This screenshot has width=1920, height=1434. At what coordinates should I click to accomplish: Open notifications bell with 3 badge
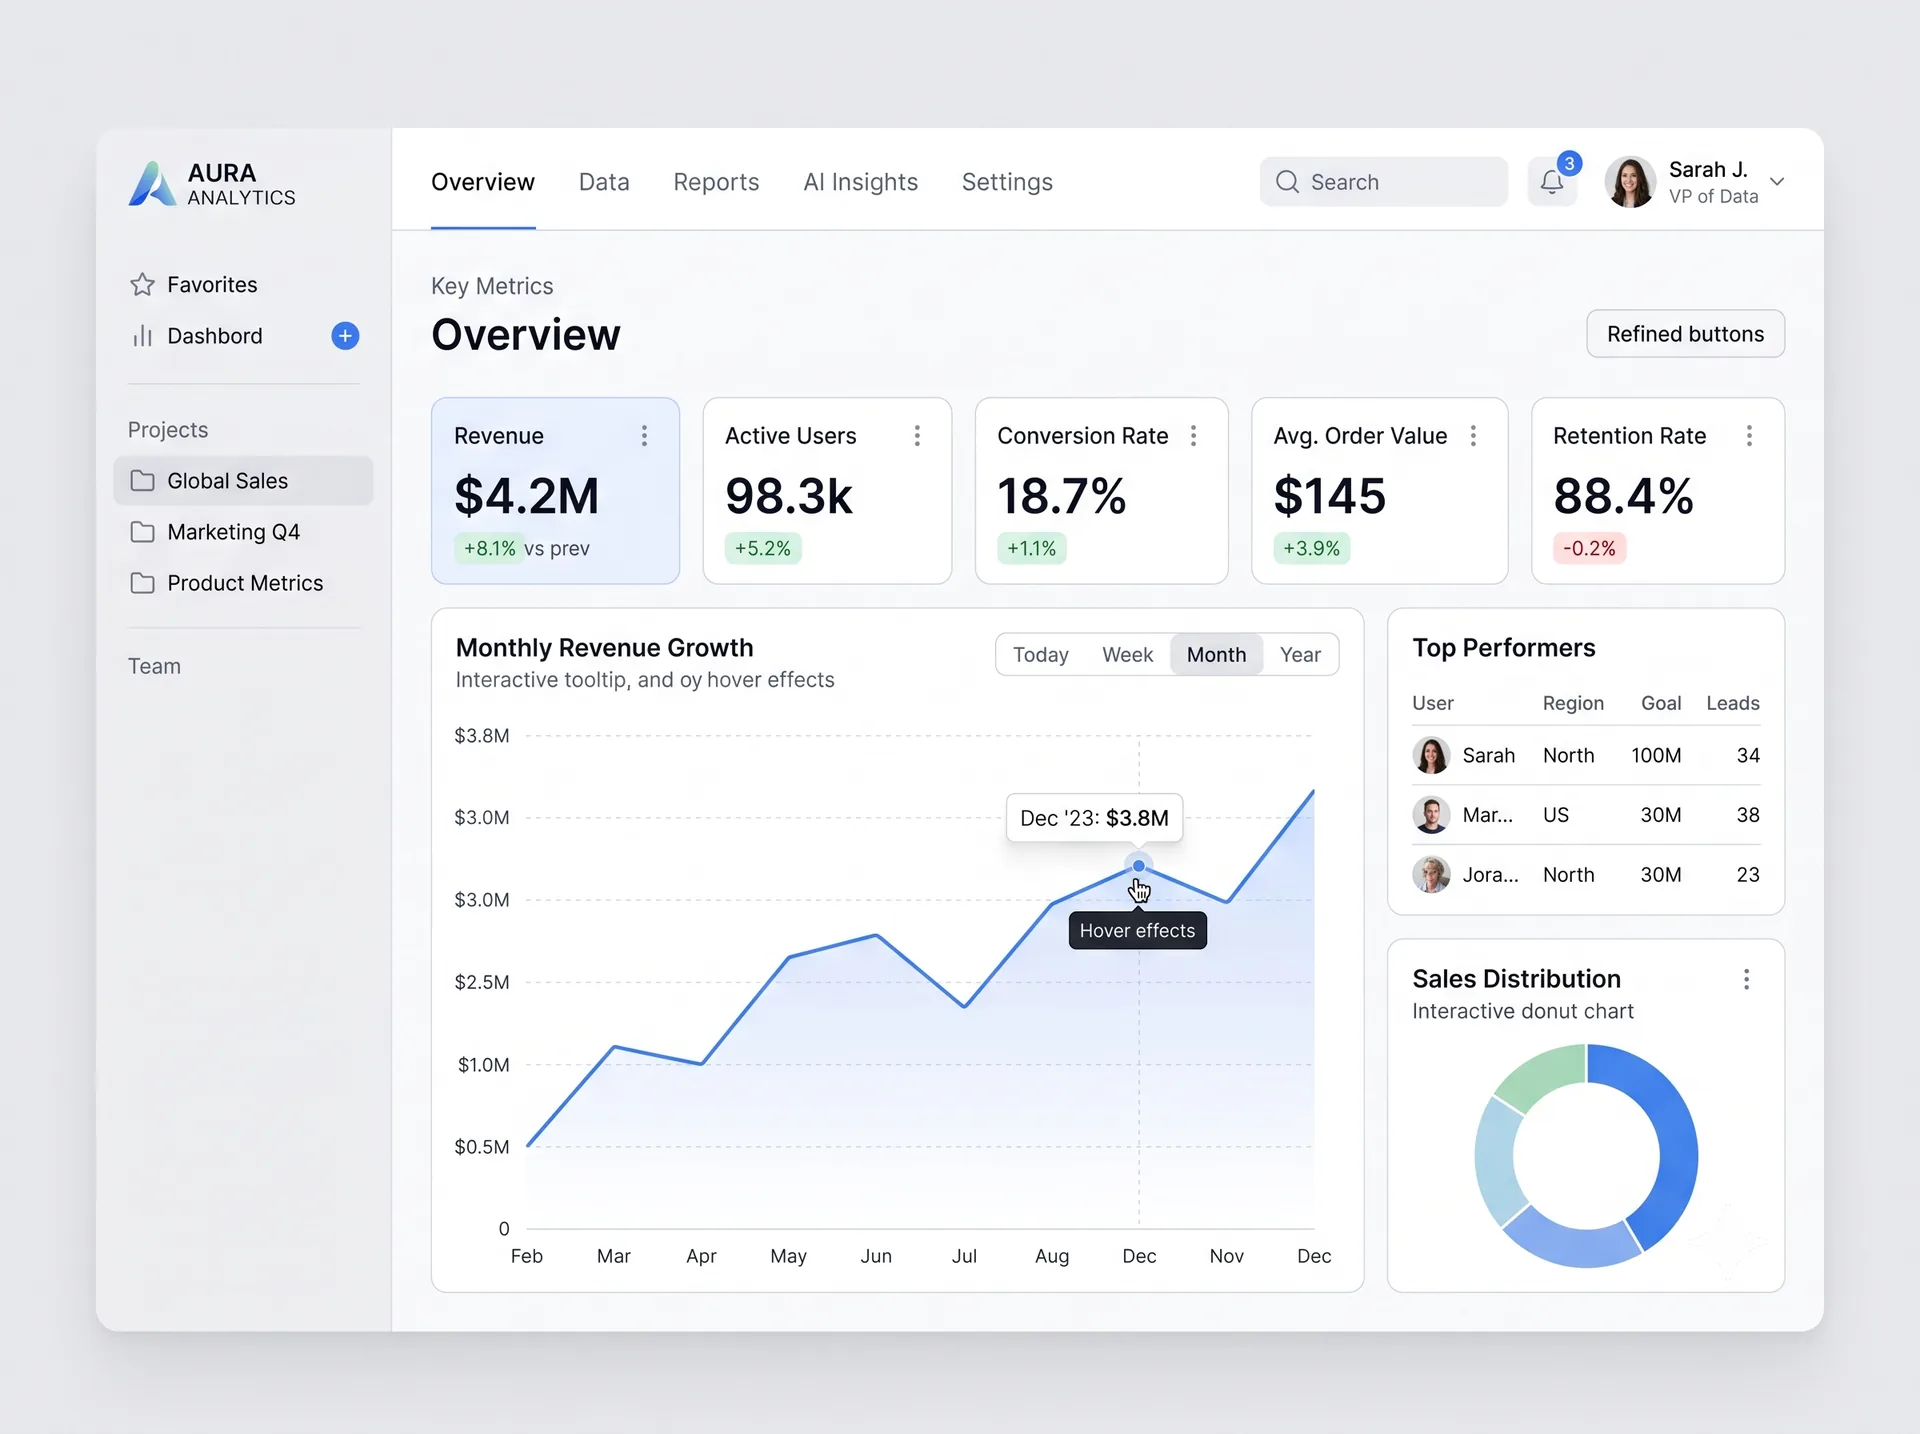(x=1552, y=181)
